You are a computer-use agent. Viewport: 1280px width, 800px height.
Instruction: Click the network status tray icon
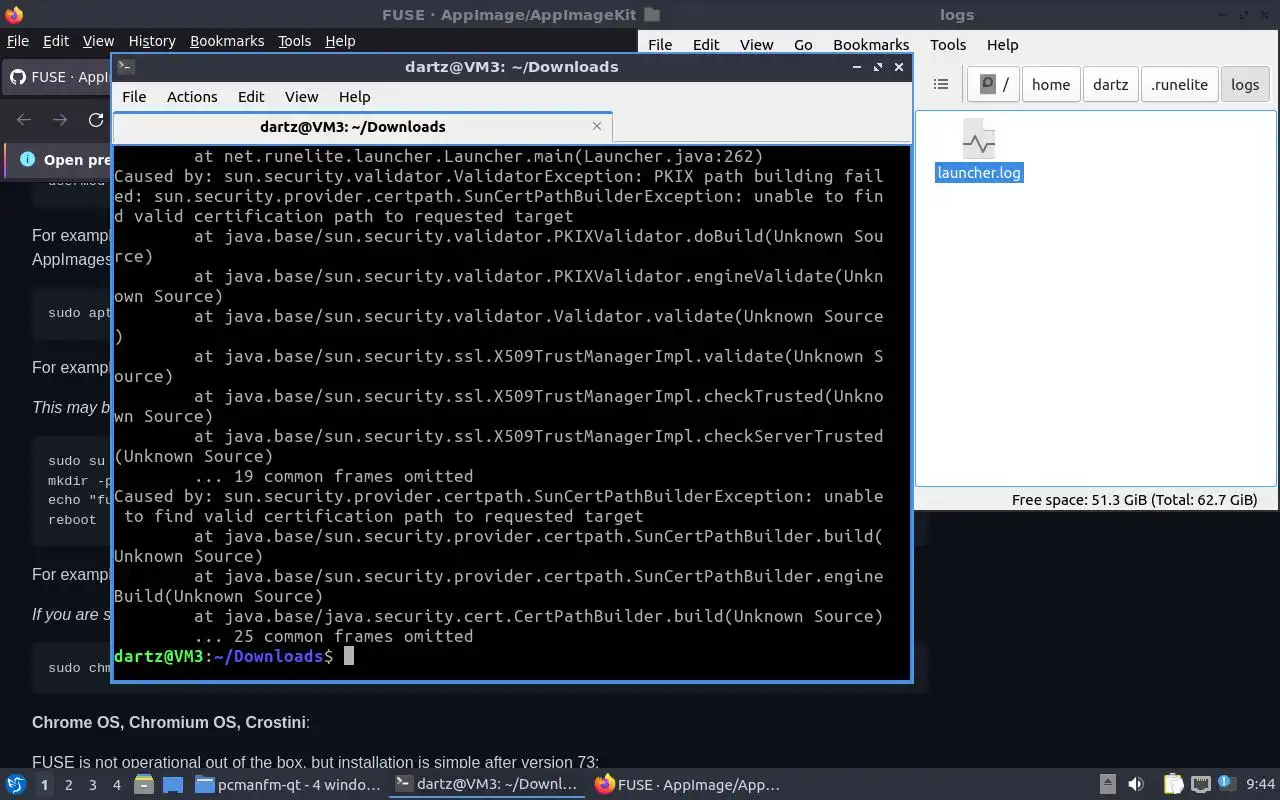1201,785
